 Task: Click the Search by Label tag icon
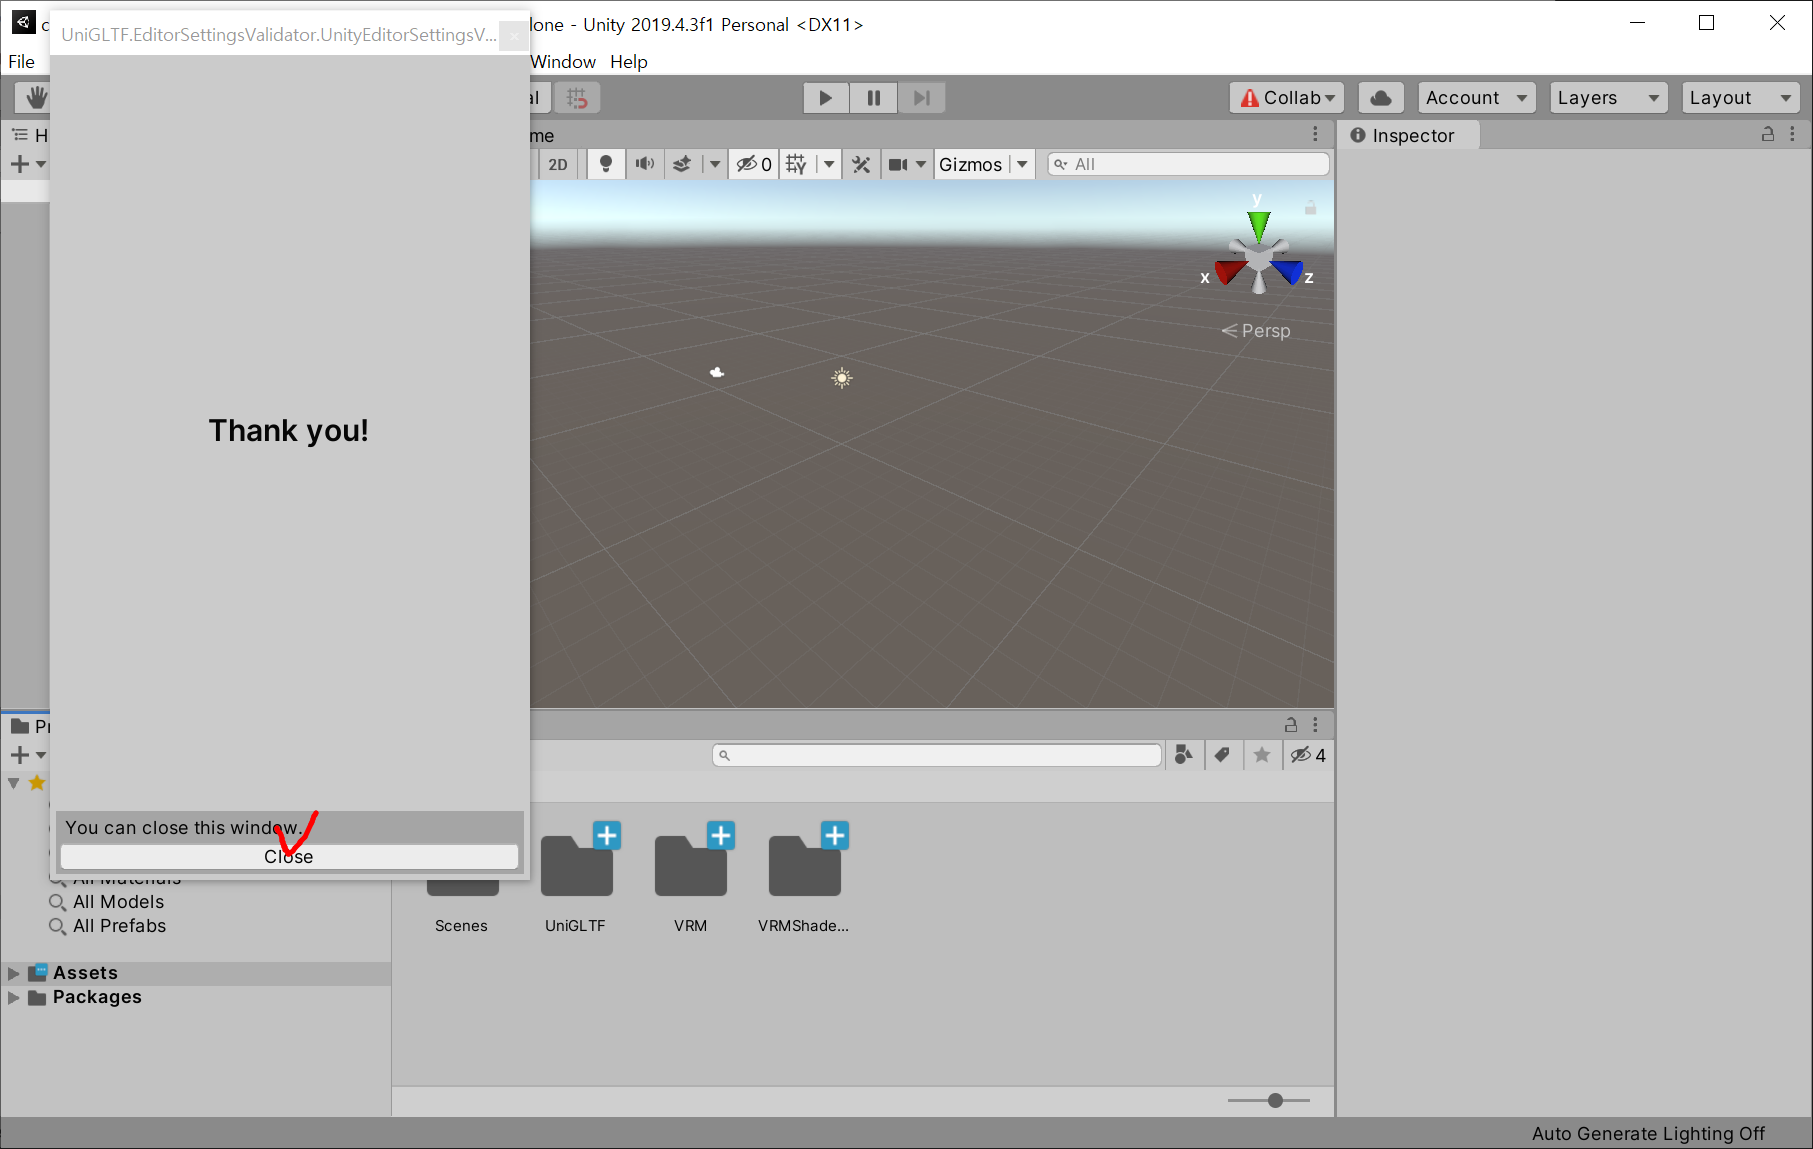(1222, 755)
